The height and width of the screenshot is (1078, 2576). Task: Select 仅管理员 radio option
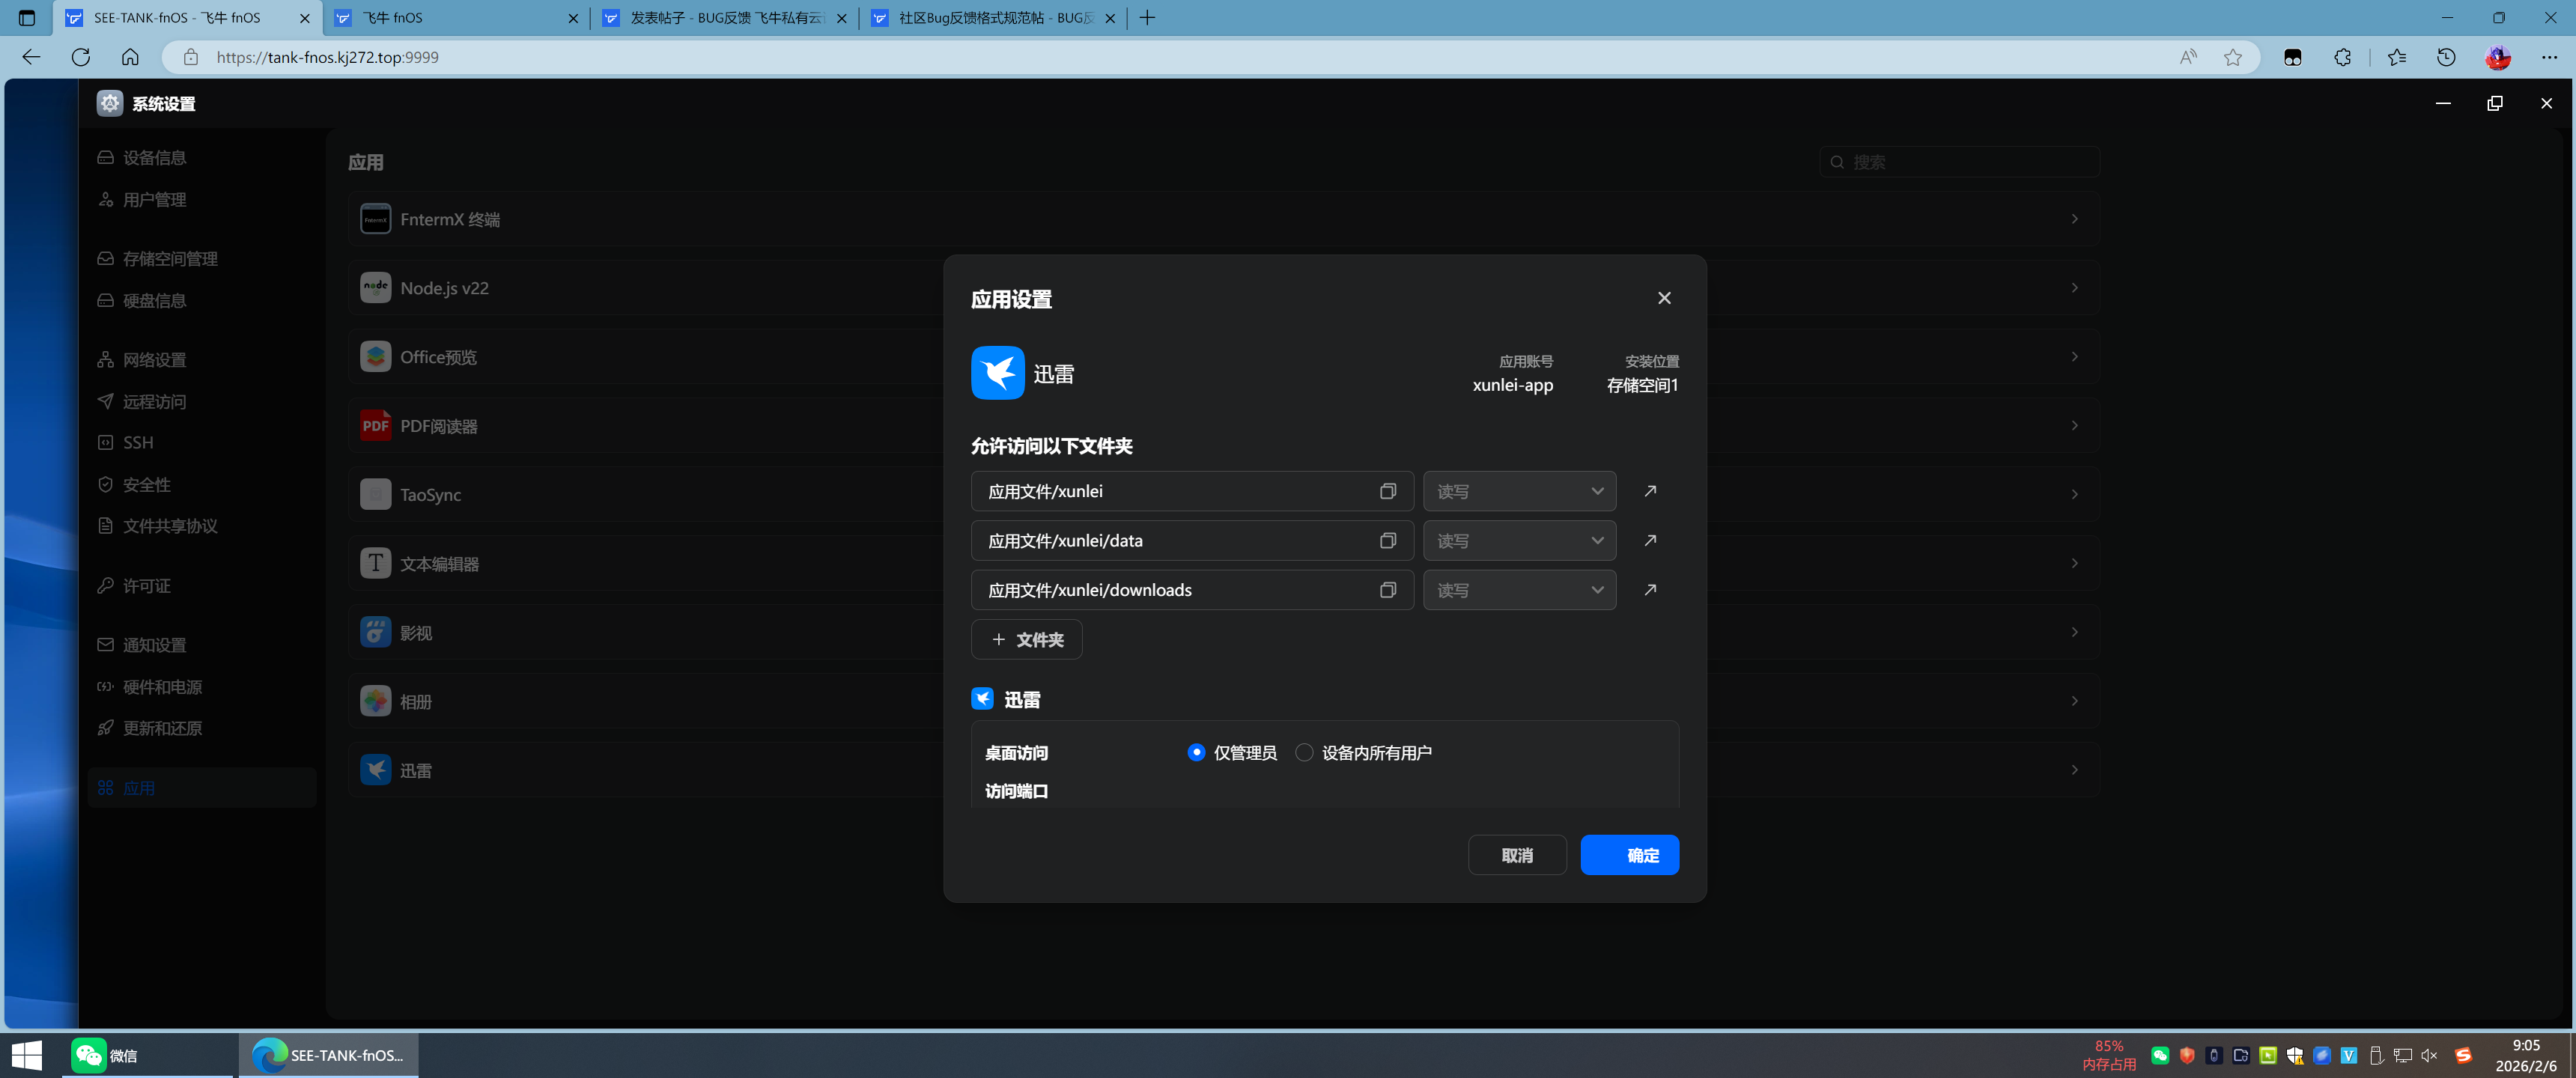click(x=1196, y=752)
